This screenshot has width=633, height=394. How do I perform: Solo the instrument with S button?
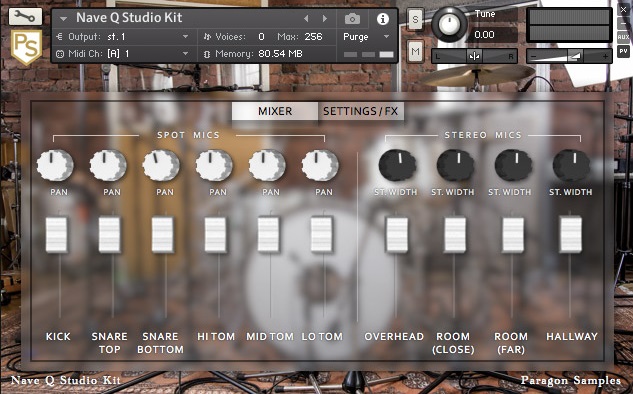point(415,19)
